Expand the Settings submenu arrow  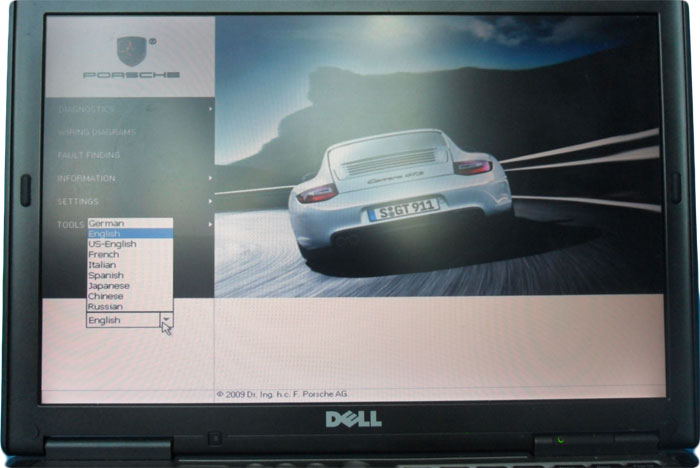(210, 201)
